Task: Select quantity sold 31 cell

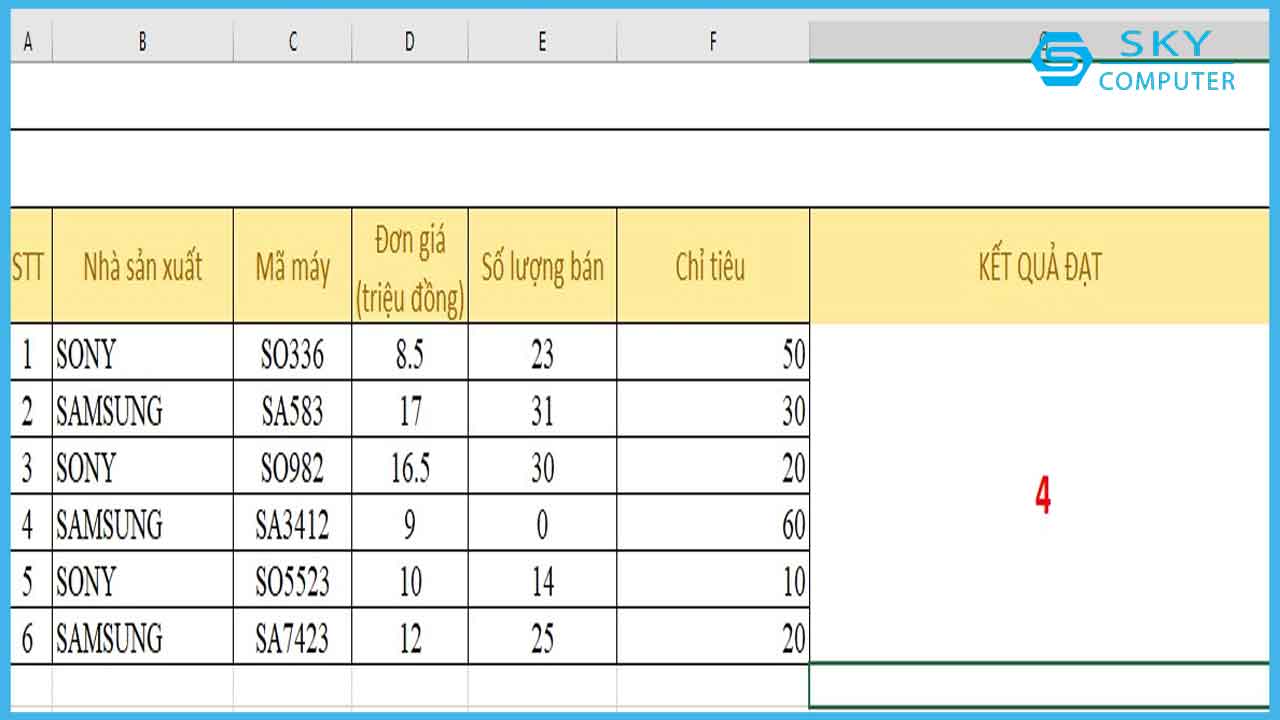Action: point(543,409)
